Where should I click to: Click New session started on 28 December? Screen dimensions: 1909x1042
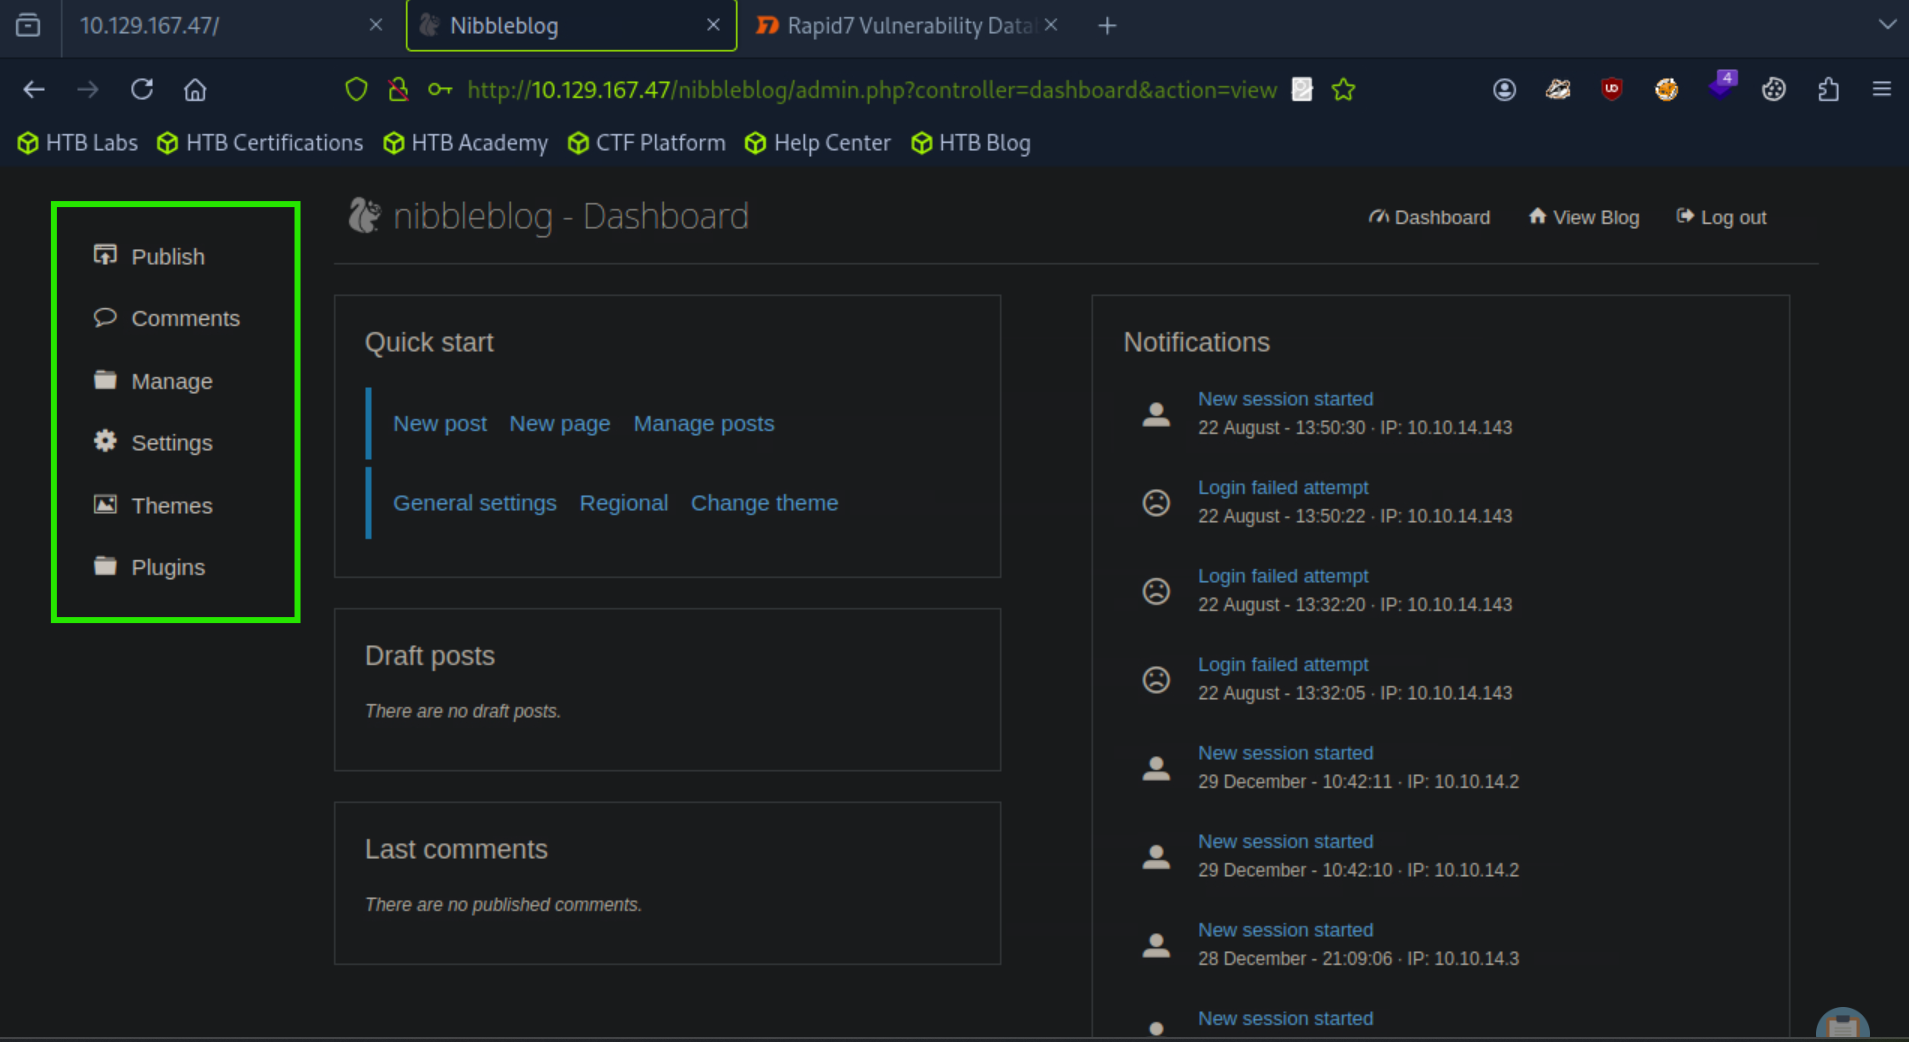tap(1286, 930)
